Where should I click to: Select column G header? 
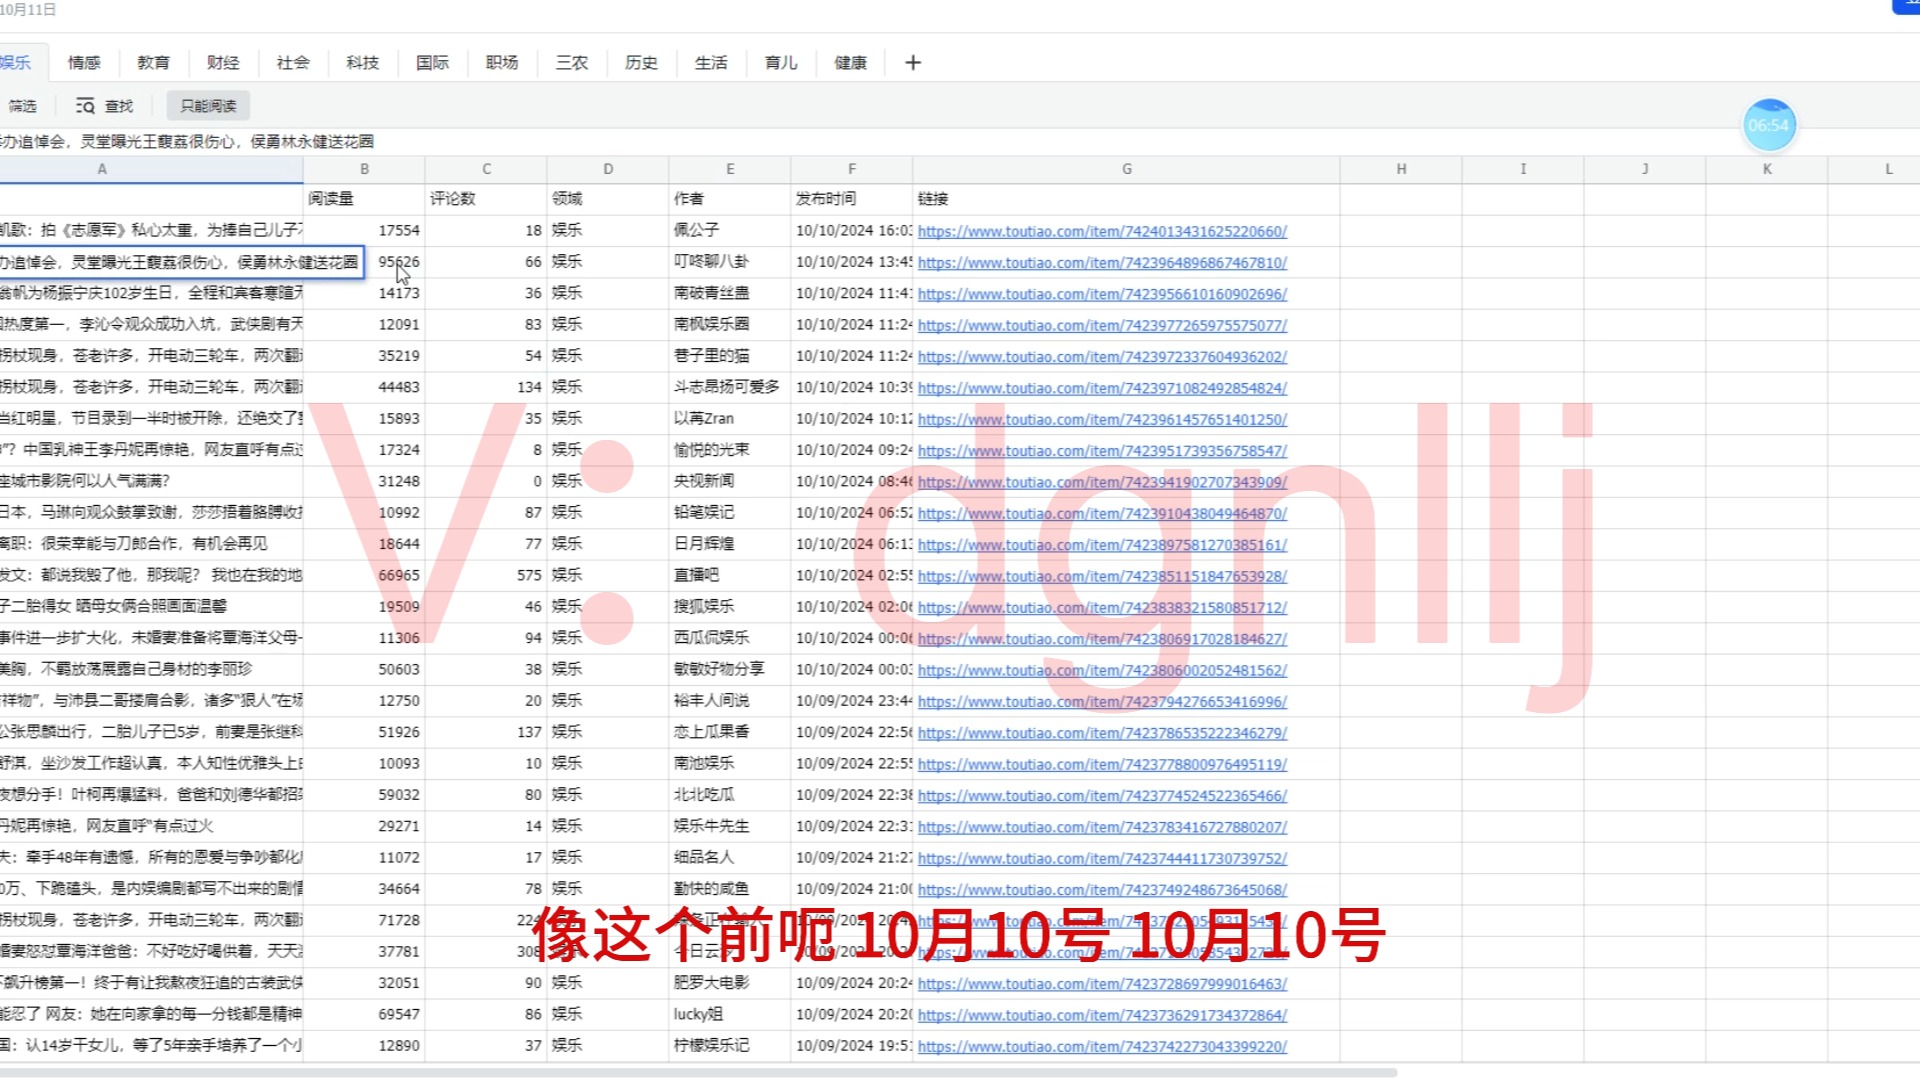[1126, 169]
